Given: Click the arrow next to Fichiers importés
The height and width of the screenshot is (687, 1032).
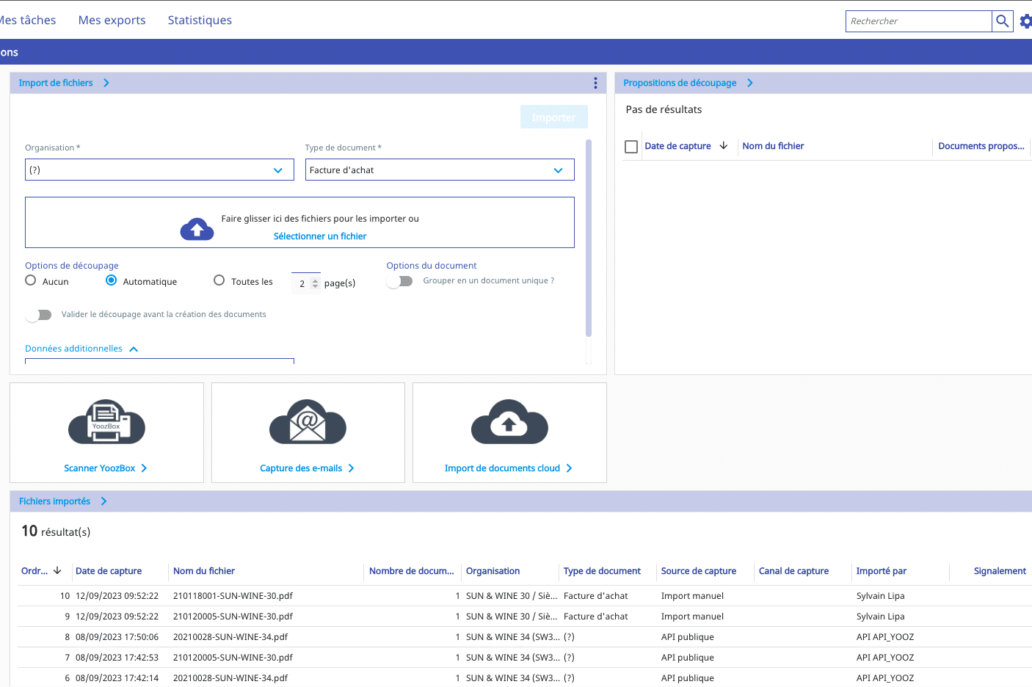Looking at the screenshot, I should point(103,501).
